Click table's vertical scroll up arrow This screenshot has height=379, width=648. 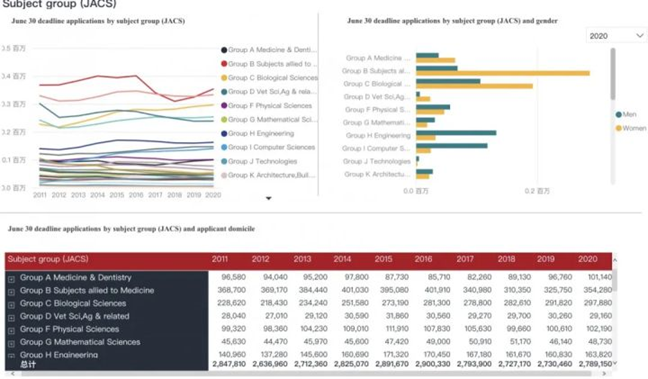(x=615, y=260)
